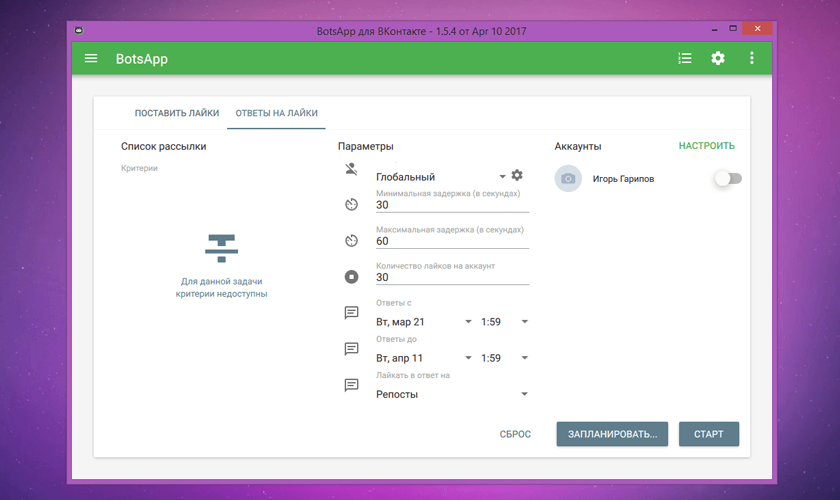Screen dimensions: 840x500
Task: Click the BotsApp header title
Action: coord(142,59)
